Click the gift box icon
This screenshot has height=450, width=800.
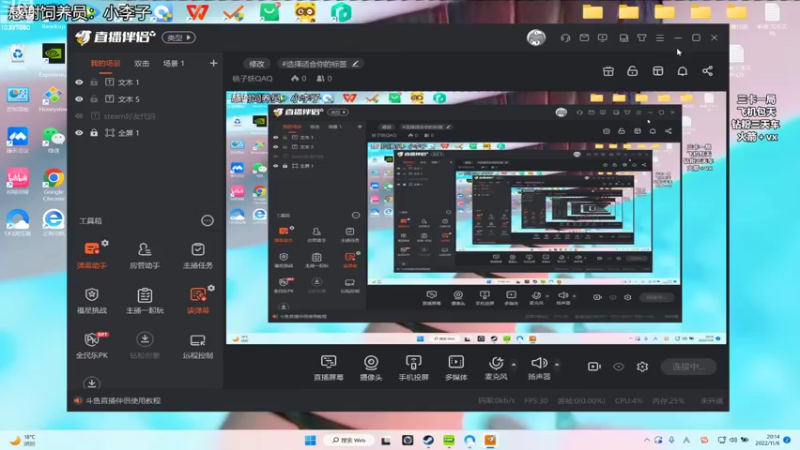coord(608,71)
